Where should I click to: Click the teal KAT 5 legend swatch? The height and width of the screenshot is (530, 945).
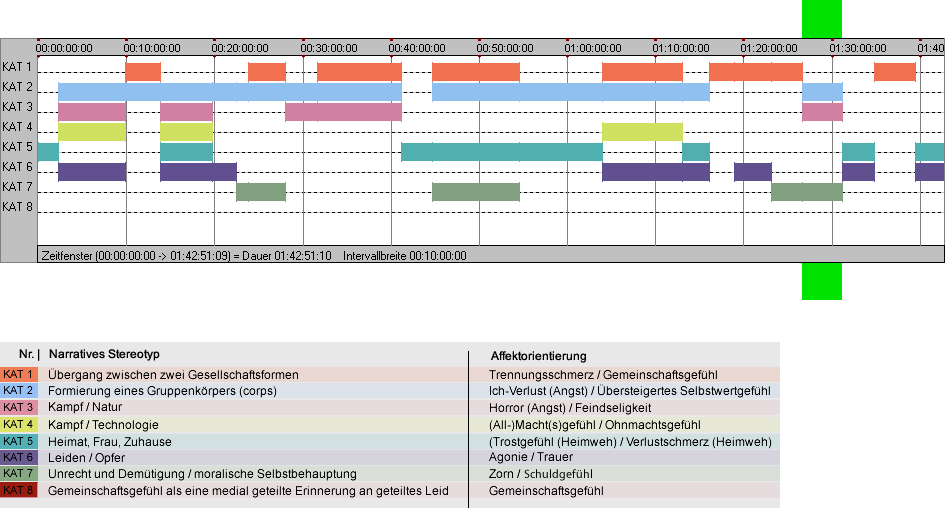point(19,441)
